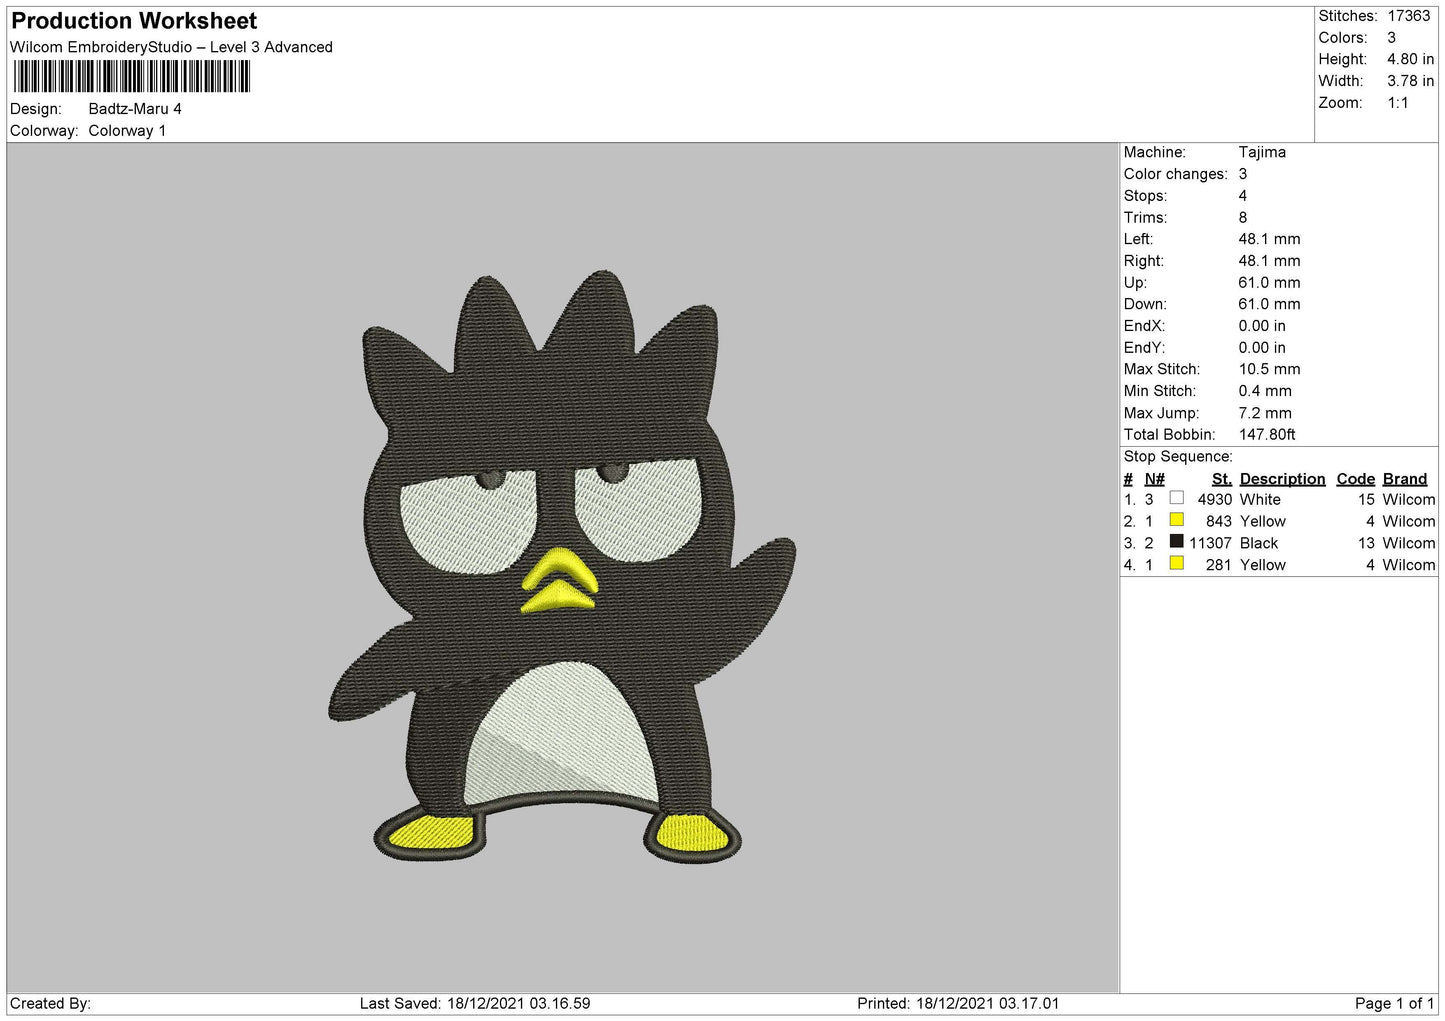This screenshot has width=1445, height=1021.
Task: Click the Tajima machine value
Action: 1262,152
